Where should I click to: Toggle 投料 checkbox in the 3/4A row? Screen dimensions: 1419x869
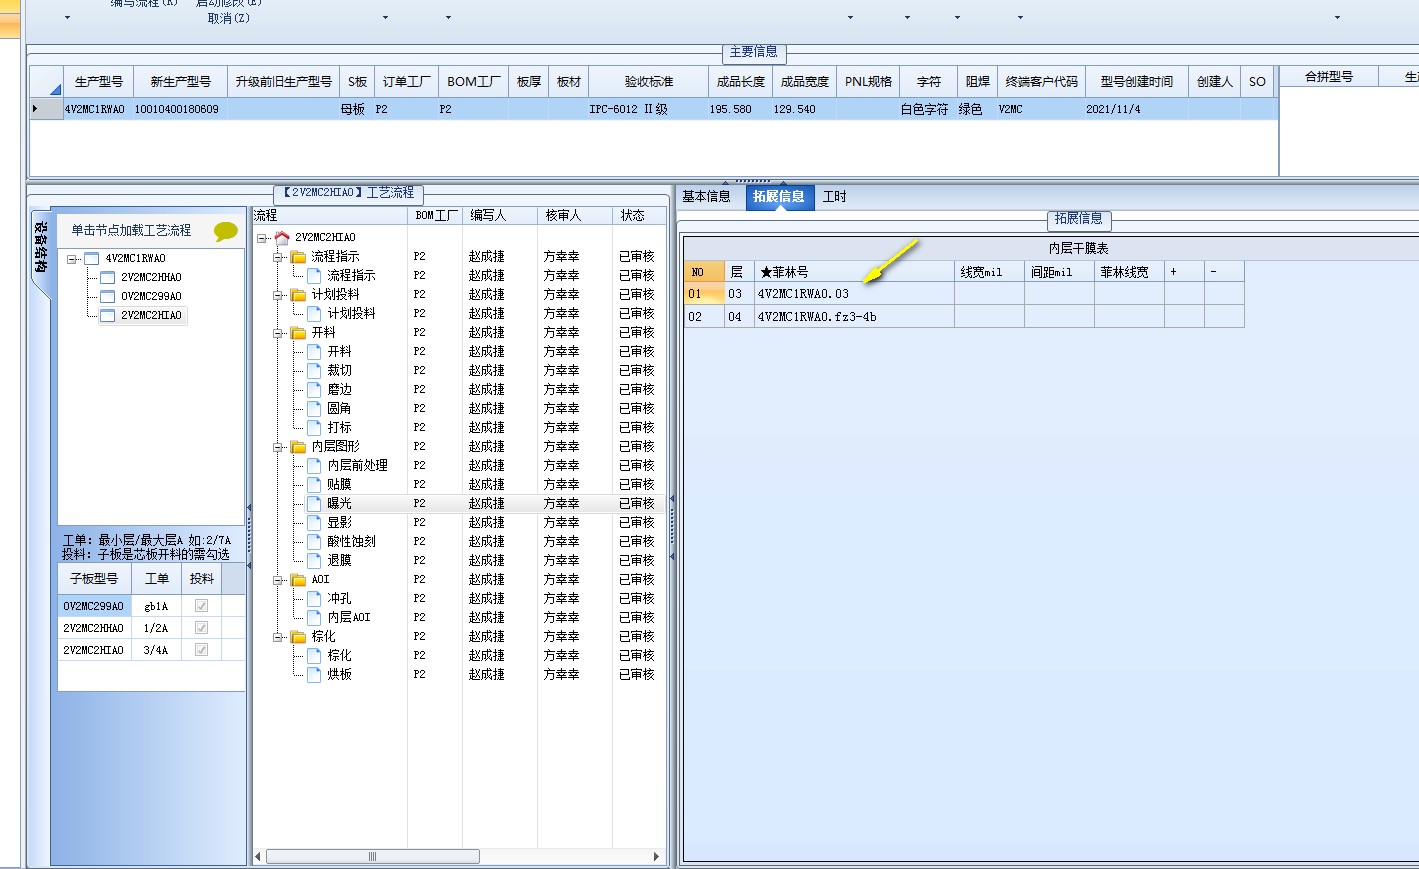(201, 650)
